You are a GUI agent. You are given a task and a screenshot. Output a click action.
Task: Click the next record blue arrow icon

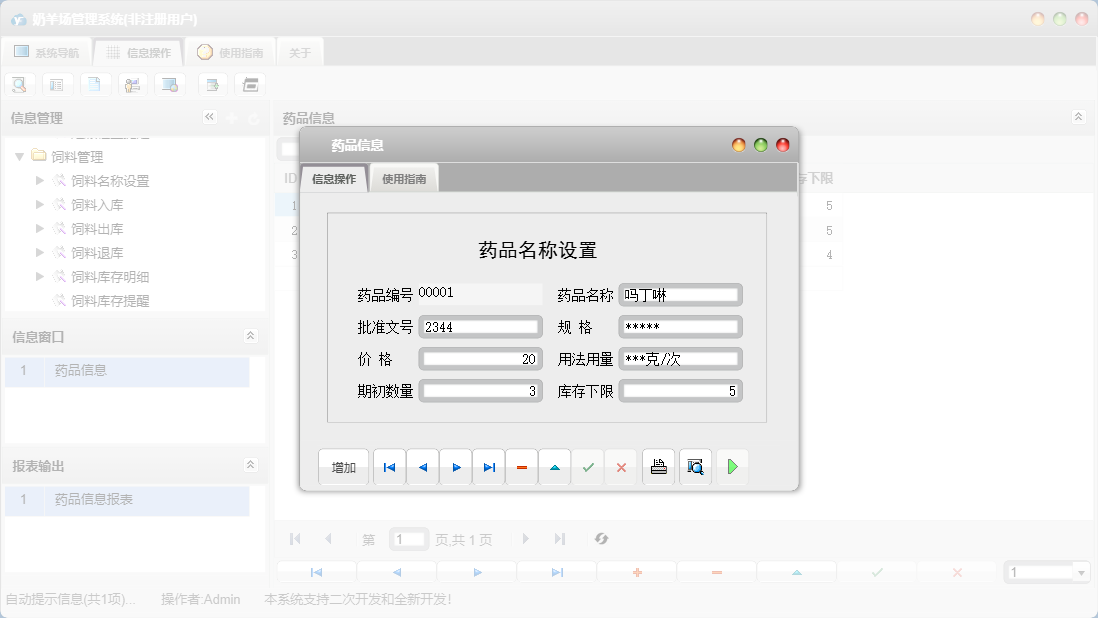(x=455, y=466)
